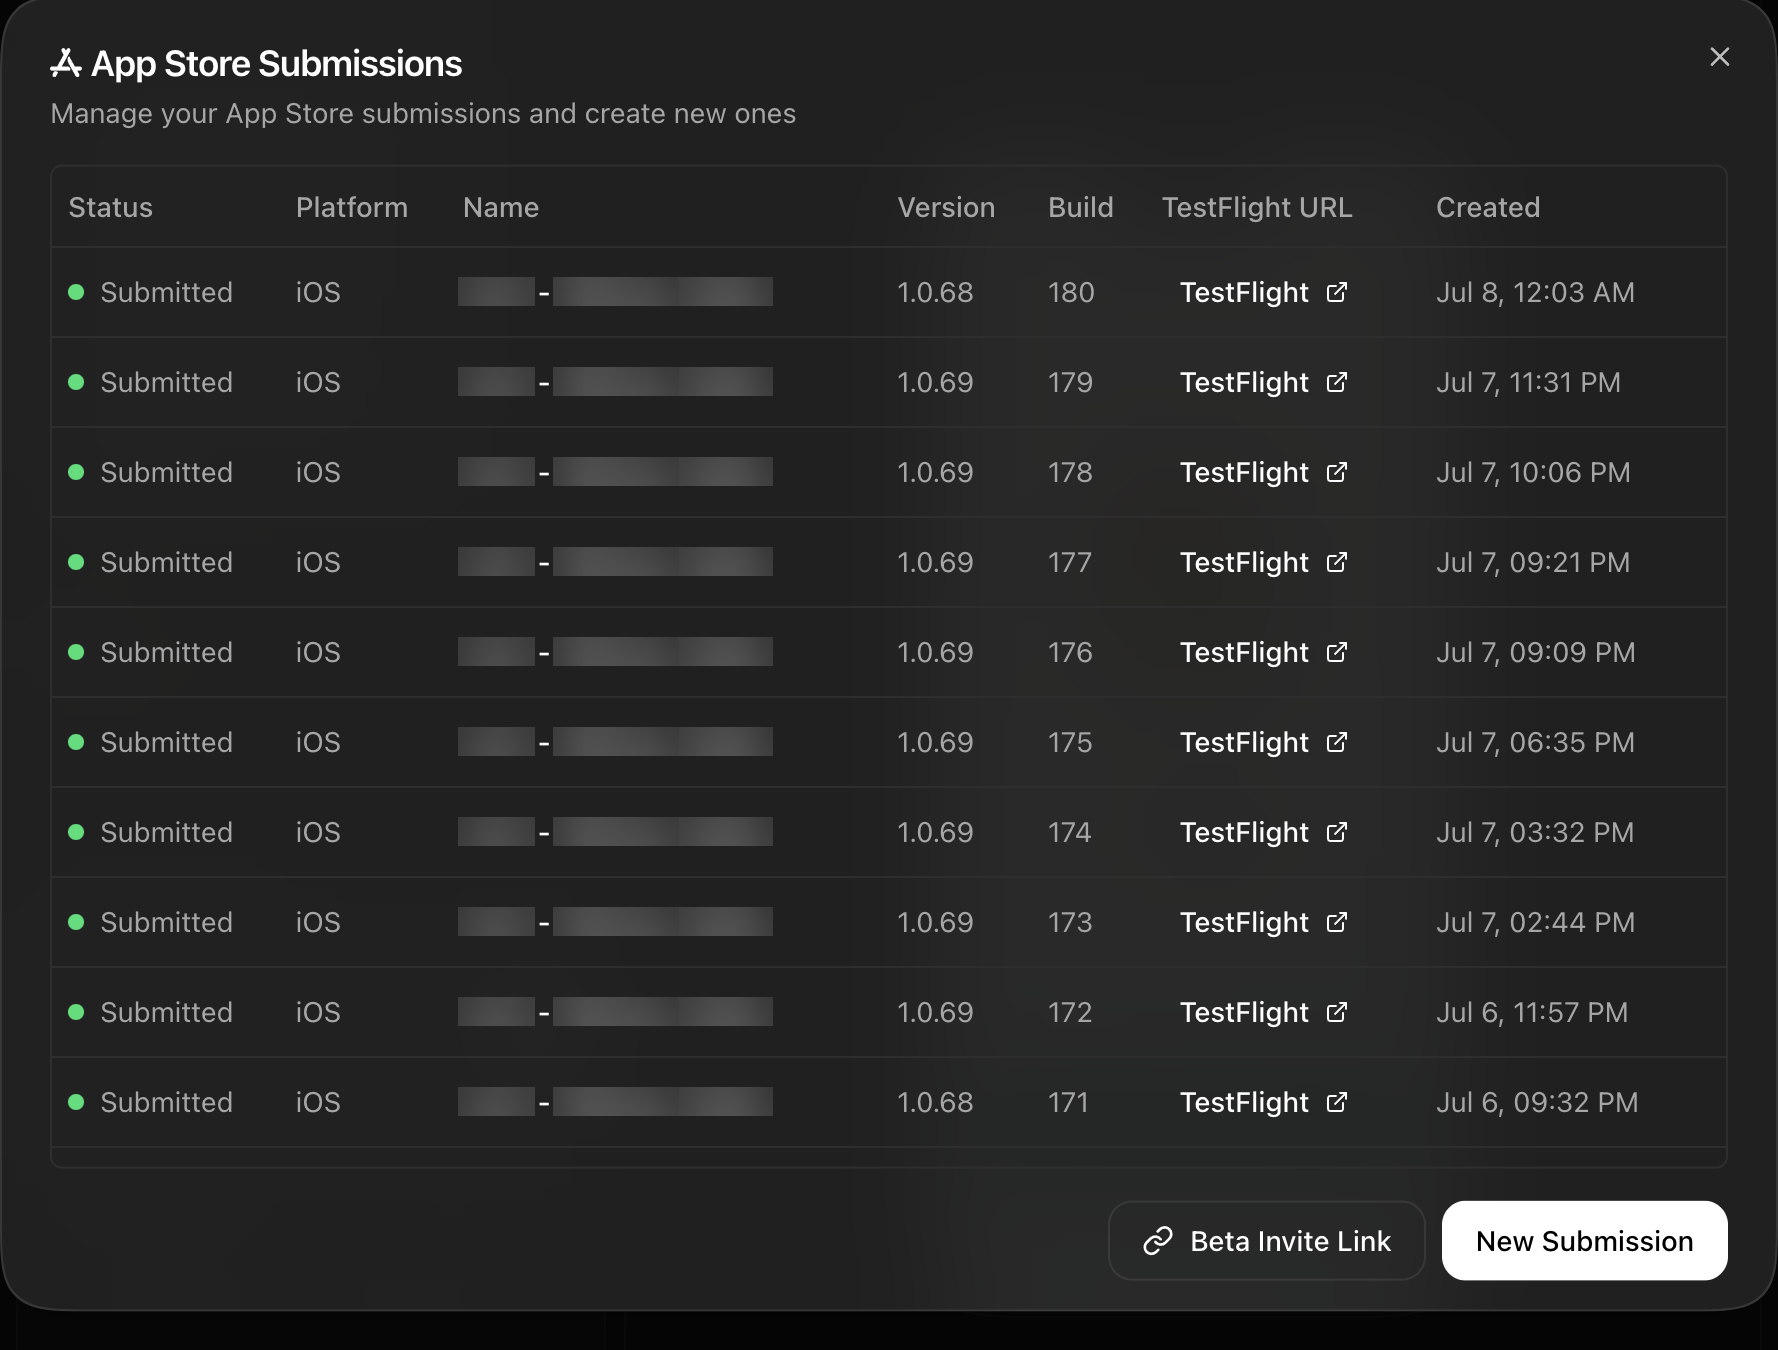Select the date Jul 7, 09:09 PM
This screenshot has width=1778, height=1350.
point(1535,652)
